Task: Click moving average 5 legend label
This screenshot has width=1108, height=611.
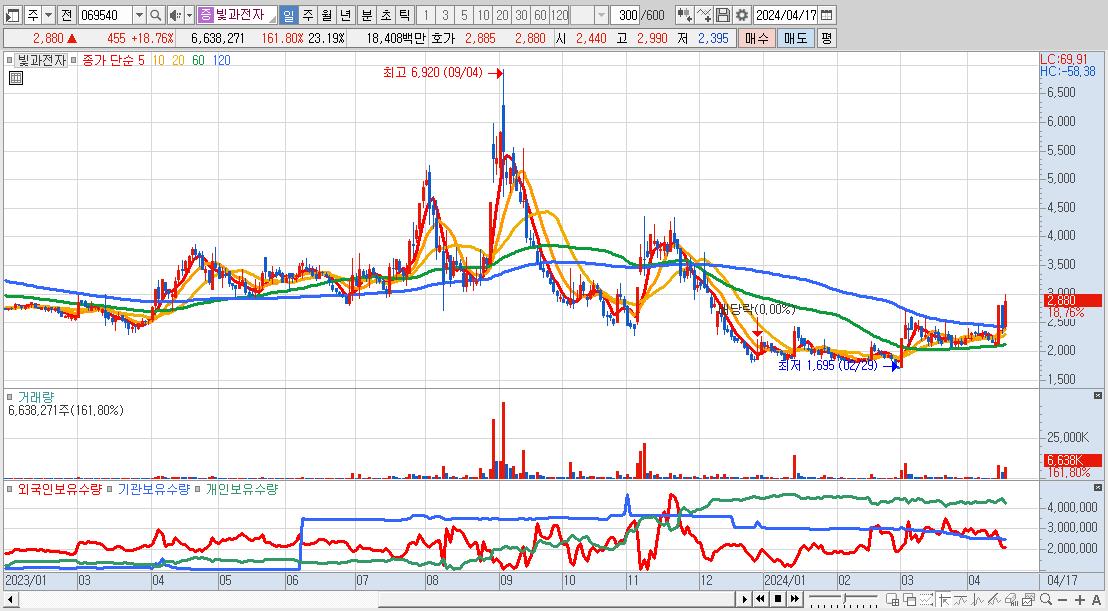Action: (x=139, y=61)
